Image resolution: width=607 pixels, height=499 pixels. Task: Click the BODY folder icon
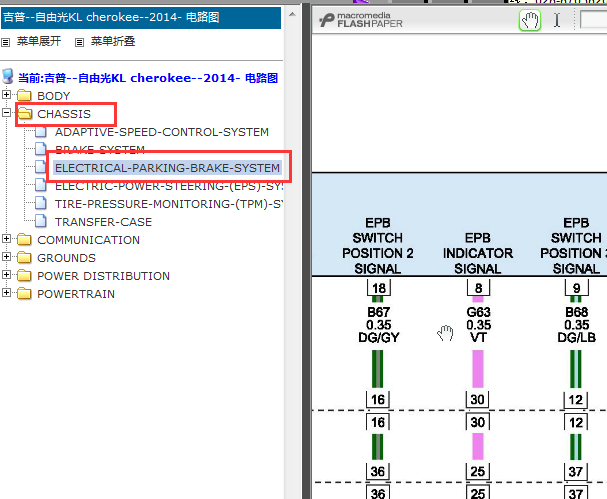24,95
